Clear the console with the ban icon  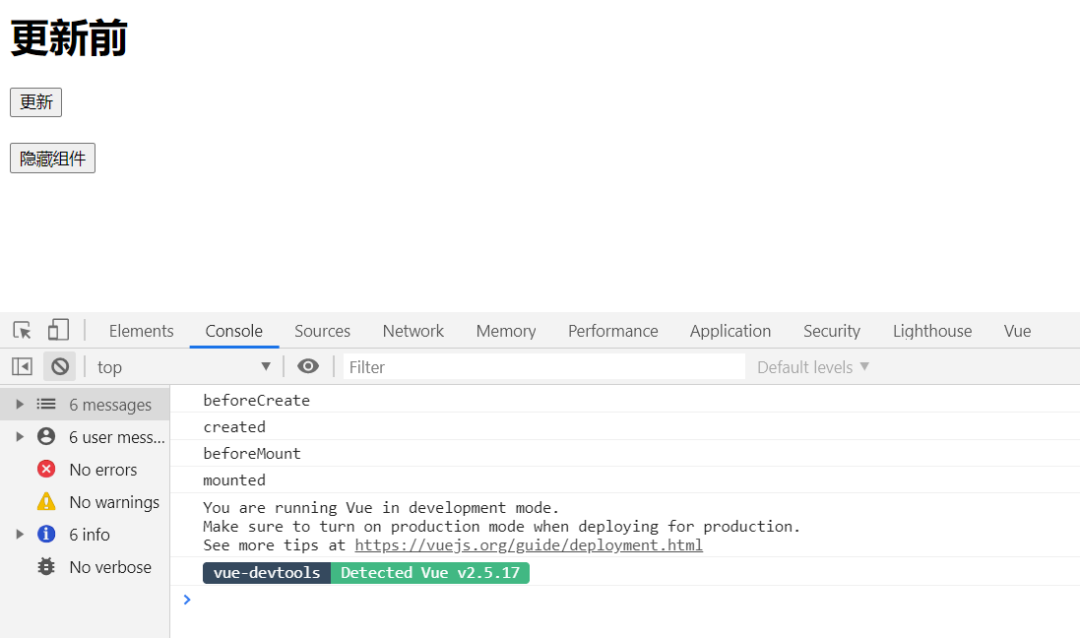[x=60, y=367]
